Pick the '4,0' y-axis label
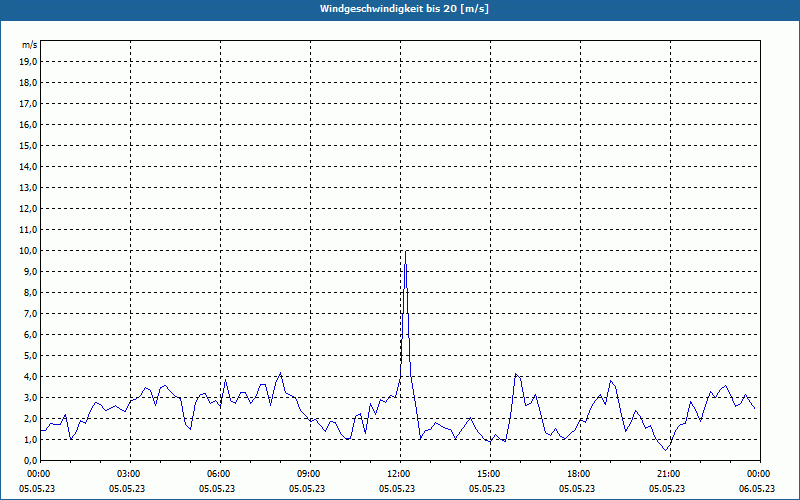This screenshot has height=500, width=800. coord(30,377)
